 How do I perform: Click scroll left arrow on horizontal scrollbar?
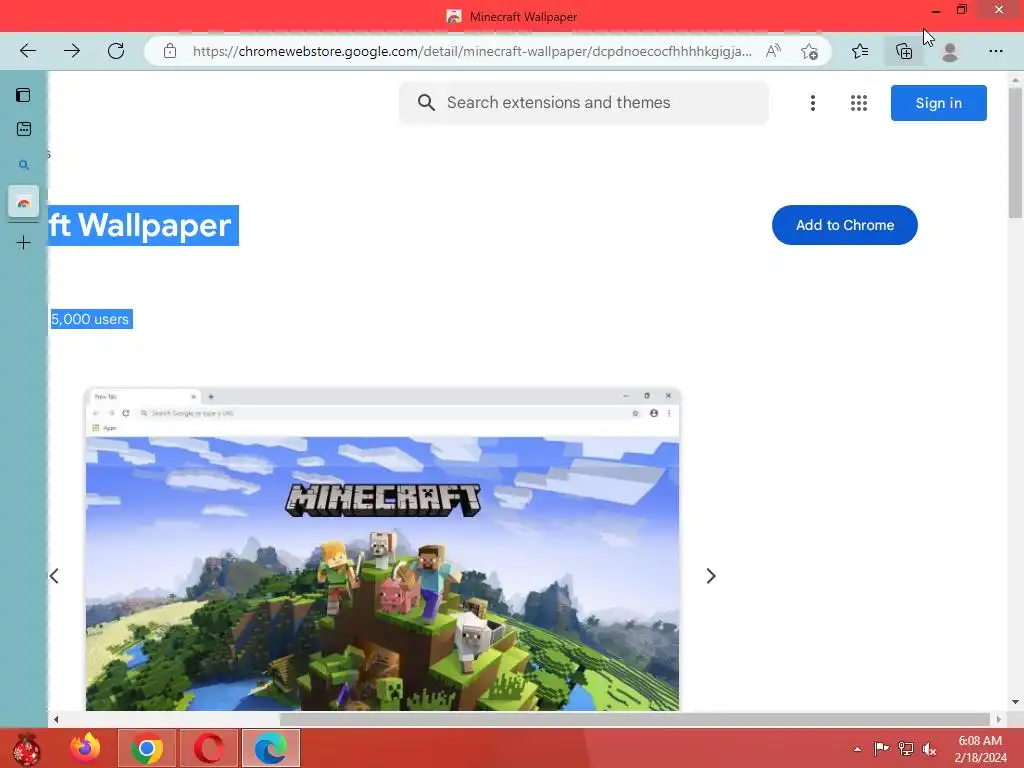point(56,720)
